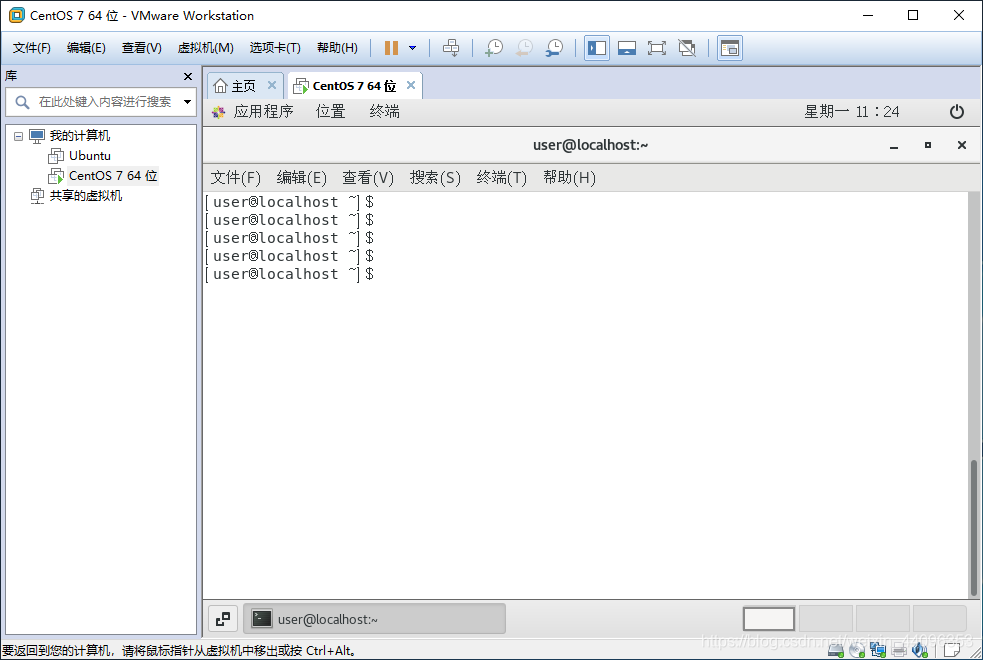
Task: Select Ubuntu virtual machine in library
Action: click(90, 155)
